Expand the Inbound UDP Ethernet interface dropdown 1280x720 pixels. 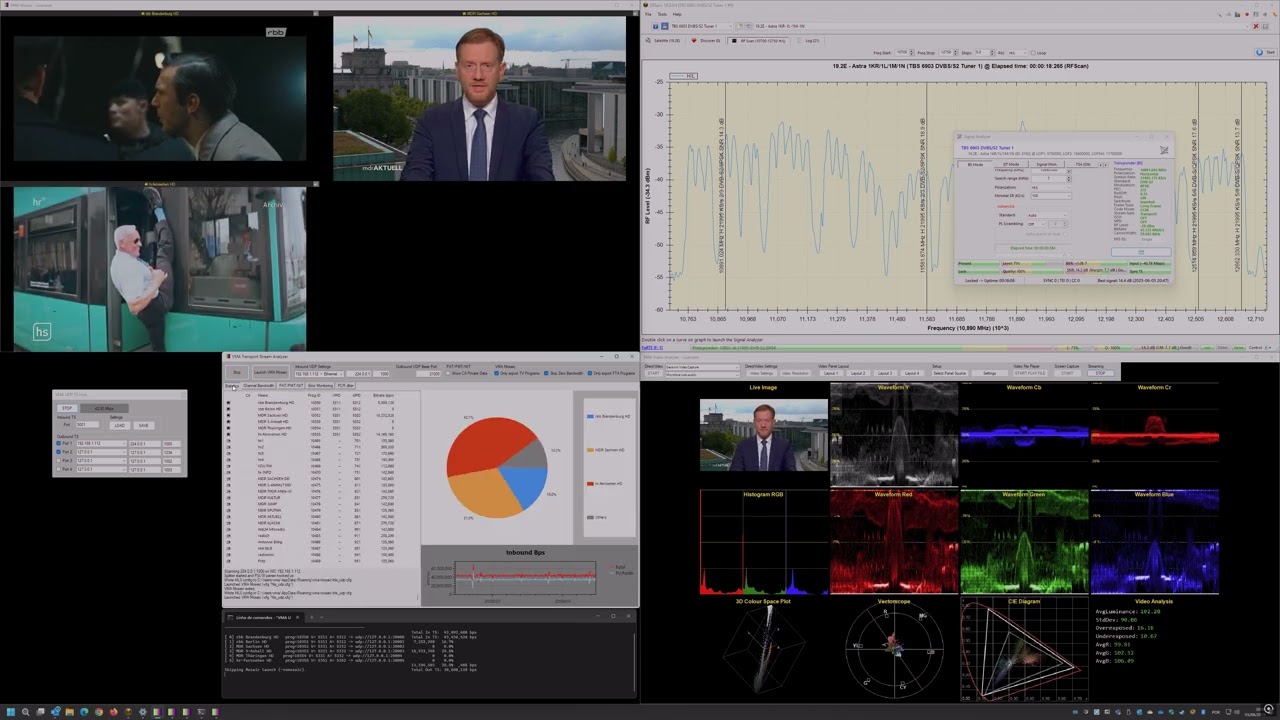pyautogui.click(x=319, y=374)
